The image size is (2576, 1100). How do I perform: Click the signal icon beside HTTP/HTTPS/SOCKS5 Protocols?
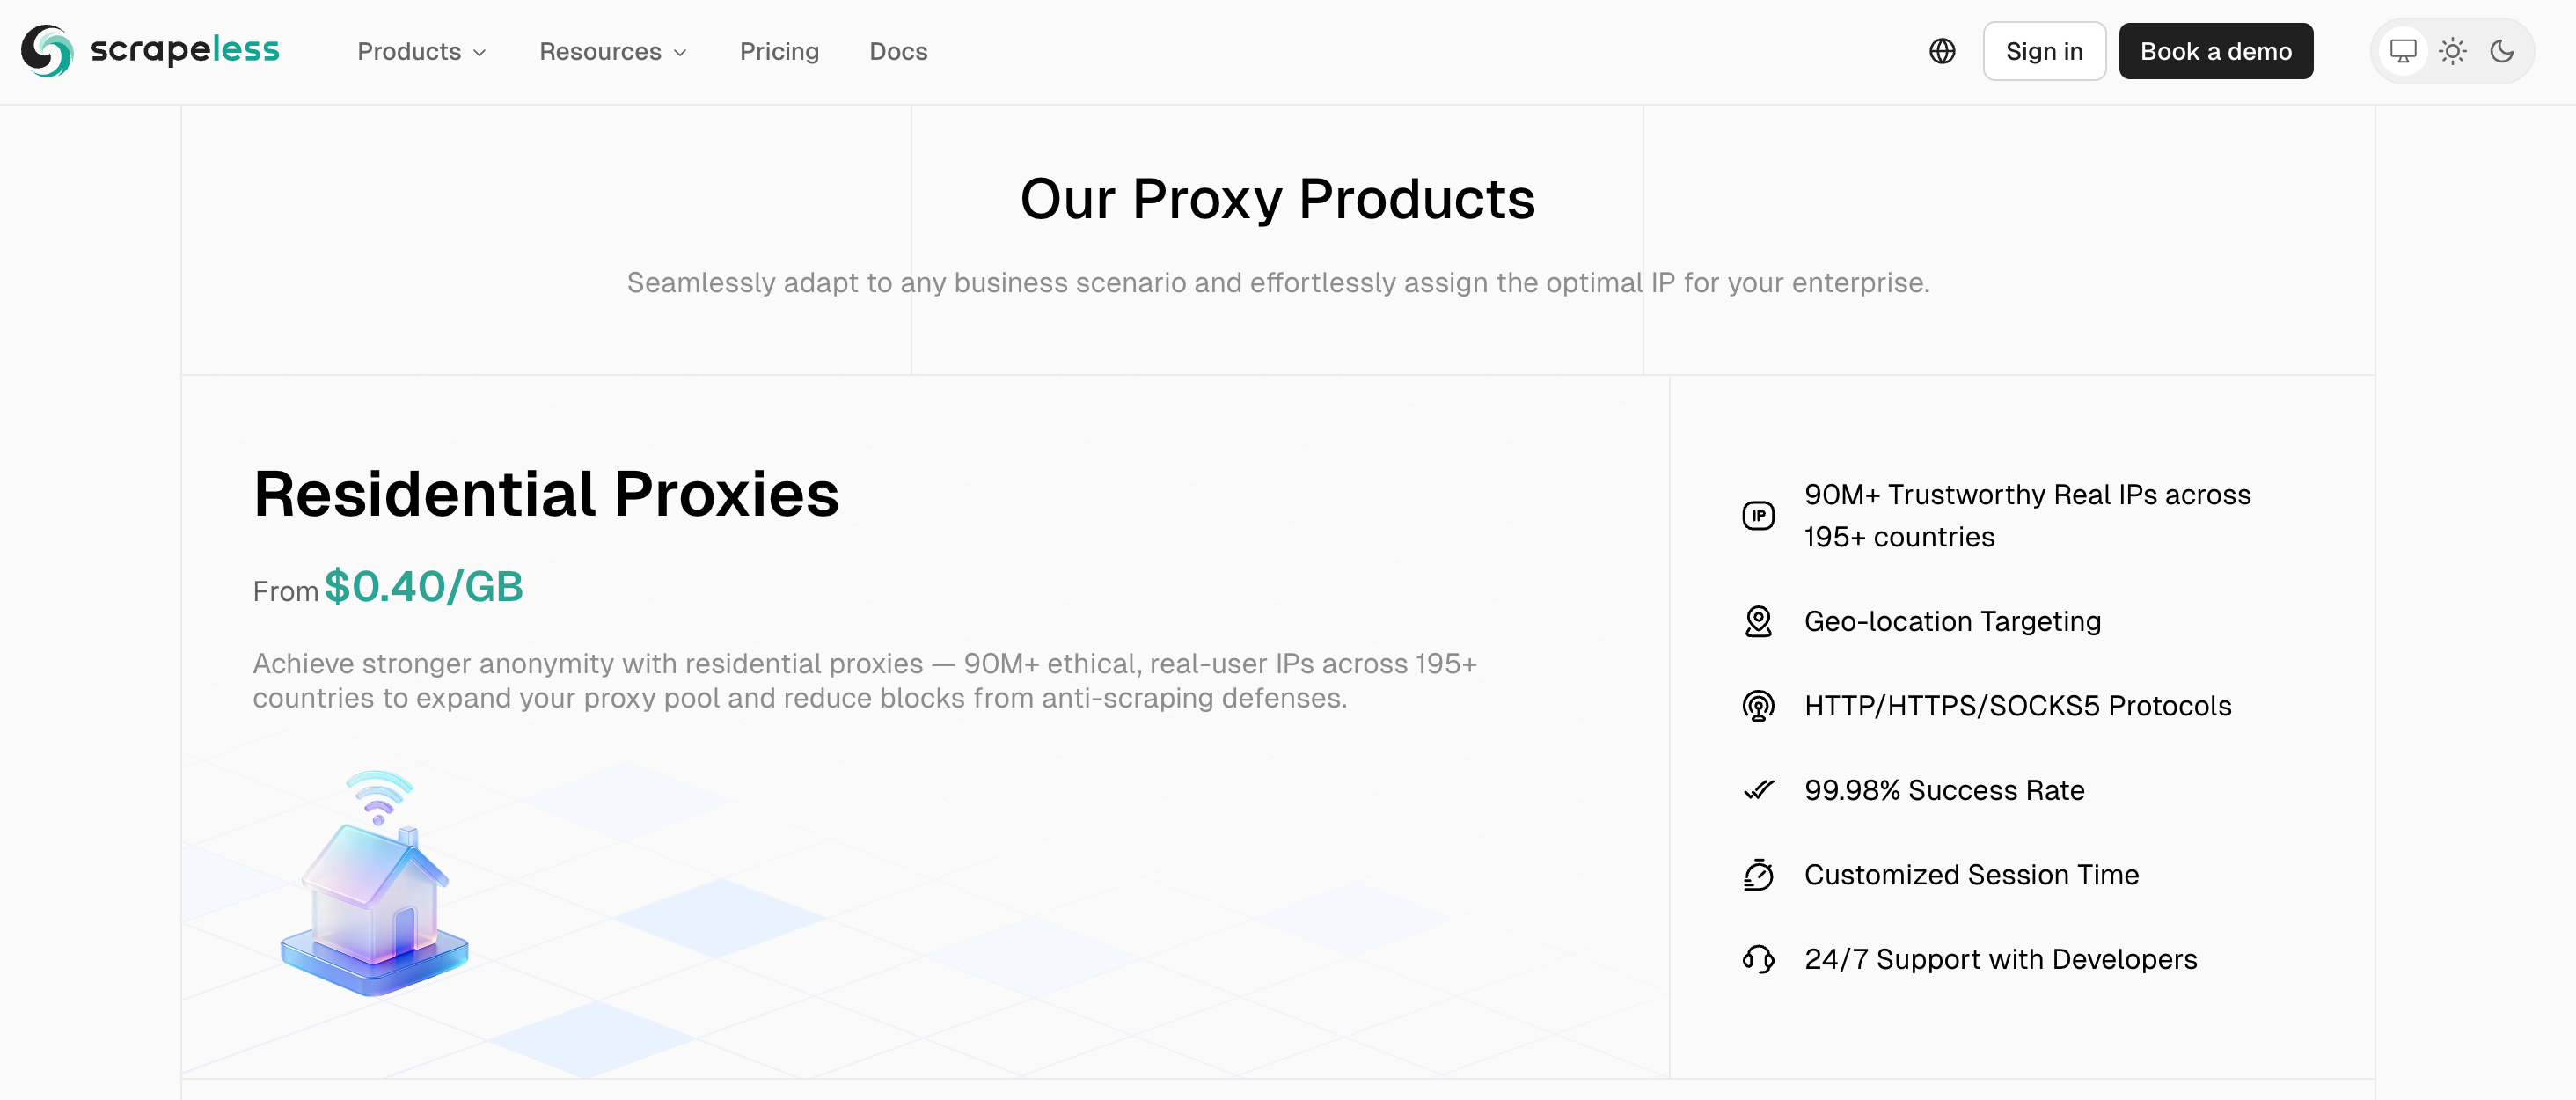click(x=1758, y=705)
